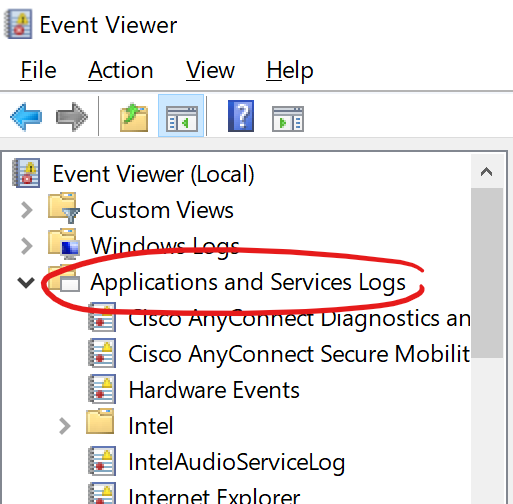Select the Hardware Events log

[214, 390]
